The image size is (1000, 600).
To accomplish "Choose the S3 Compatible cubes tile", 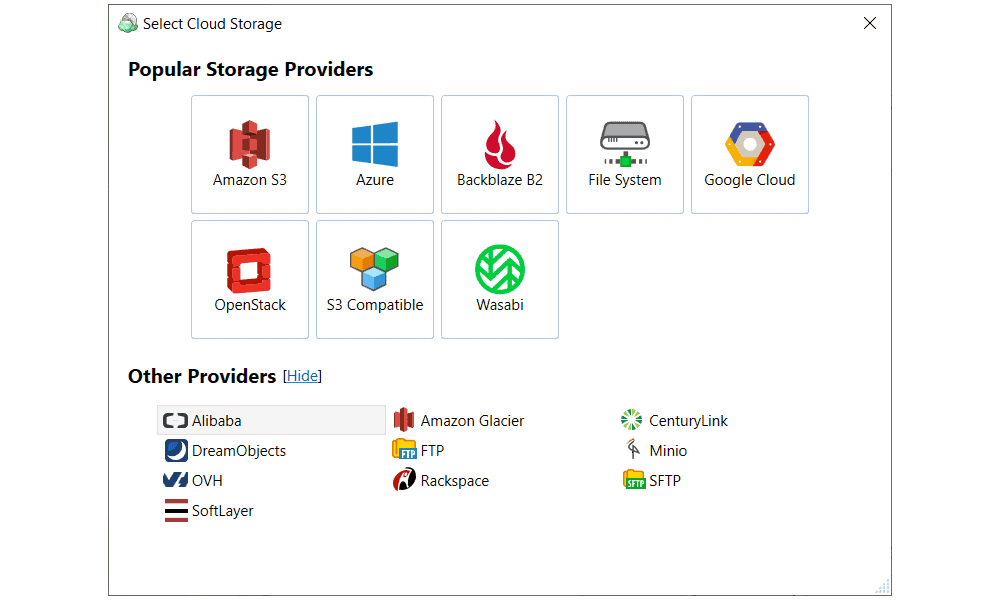I will pos(374,279).
